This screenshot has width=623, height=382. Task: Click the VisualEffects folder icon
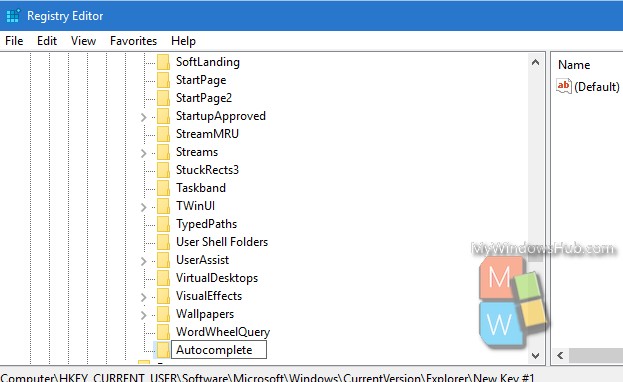coord(163,296)
